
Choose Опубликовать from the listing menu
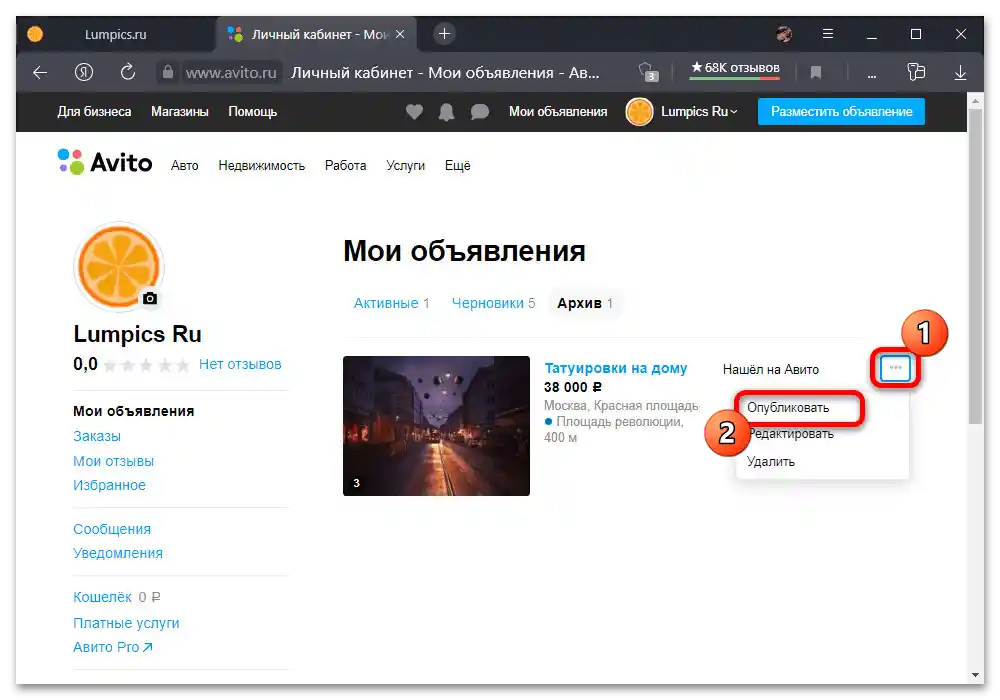coord(788,408)
